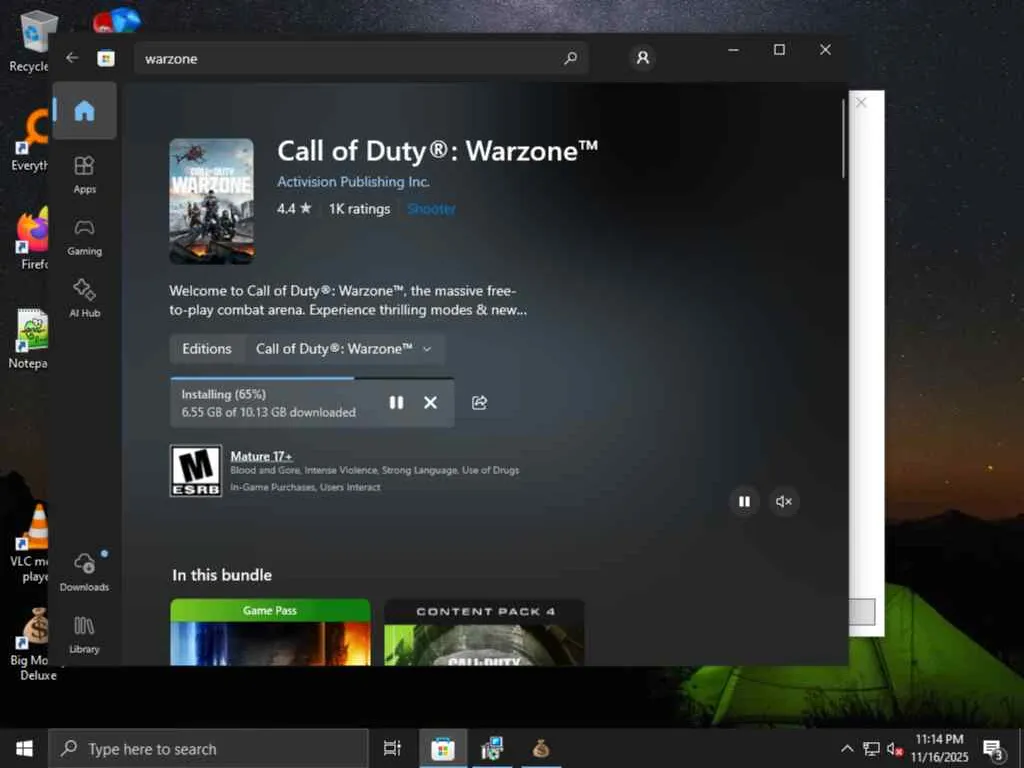Open Activision Publishing Inc. publisher link

[x=353, y=182]
